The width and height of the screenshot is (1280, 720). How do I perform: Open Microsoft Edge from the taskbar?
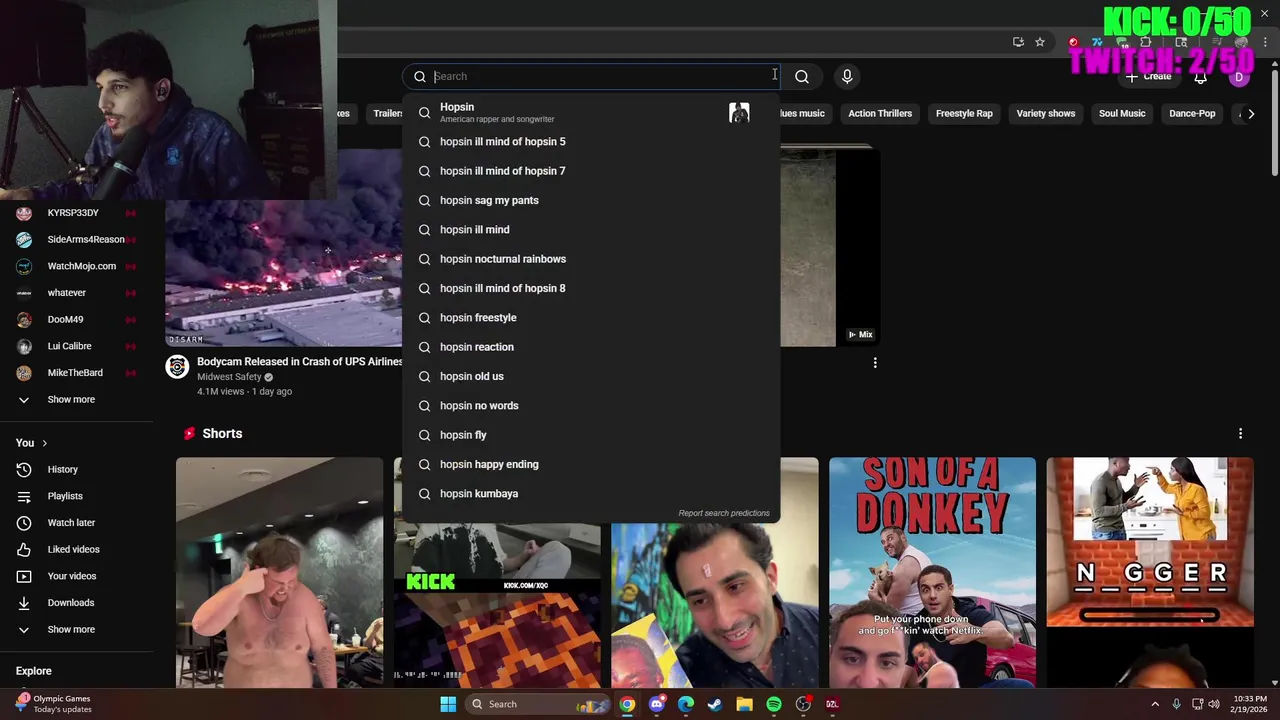click(685, 704)
